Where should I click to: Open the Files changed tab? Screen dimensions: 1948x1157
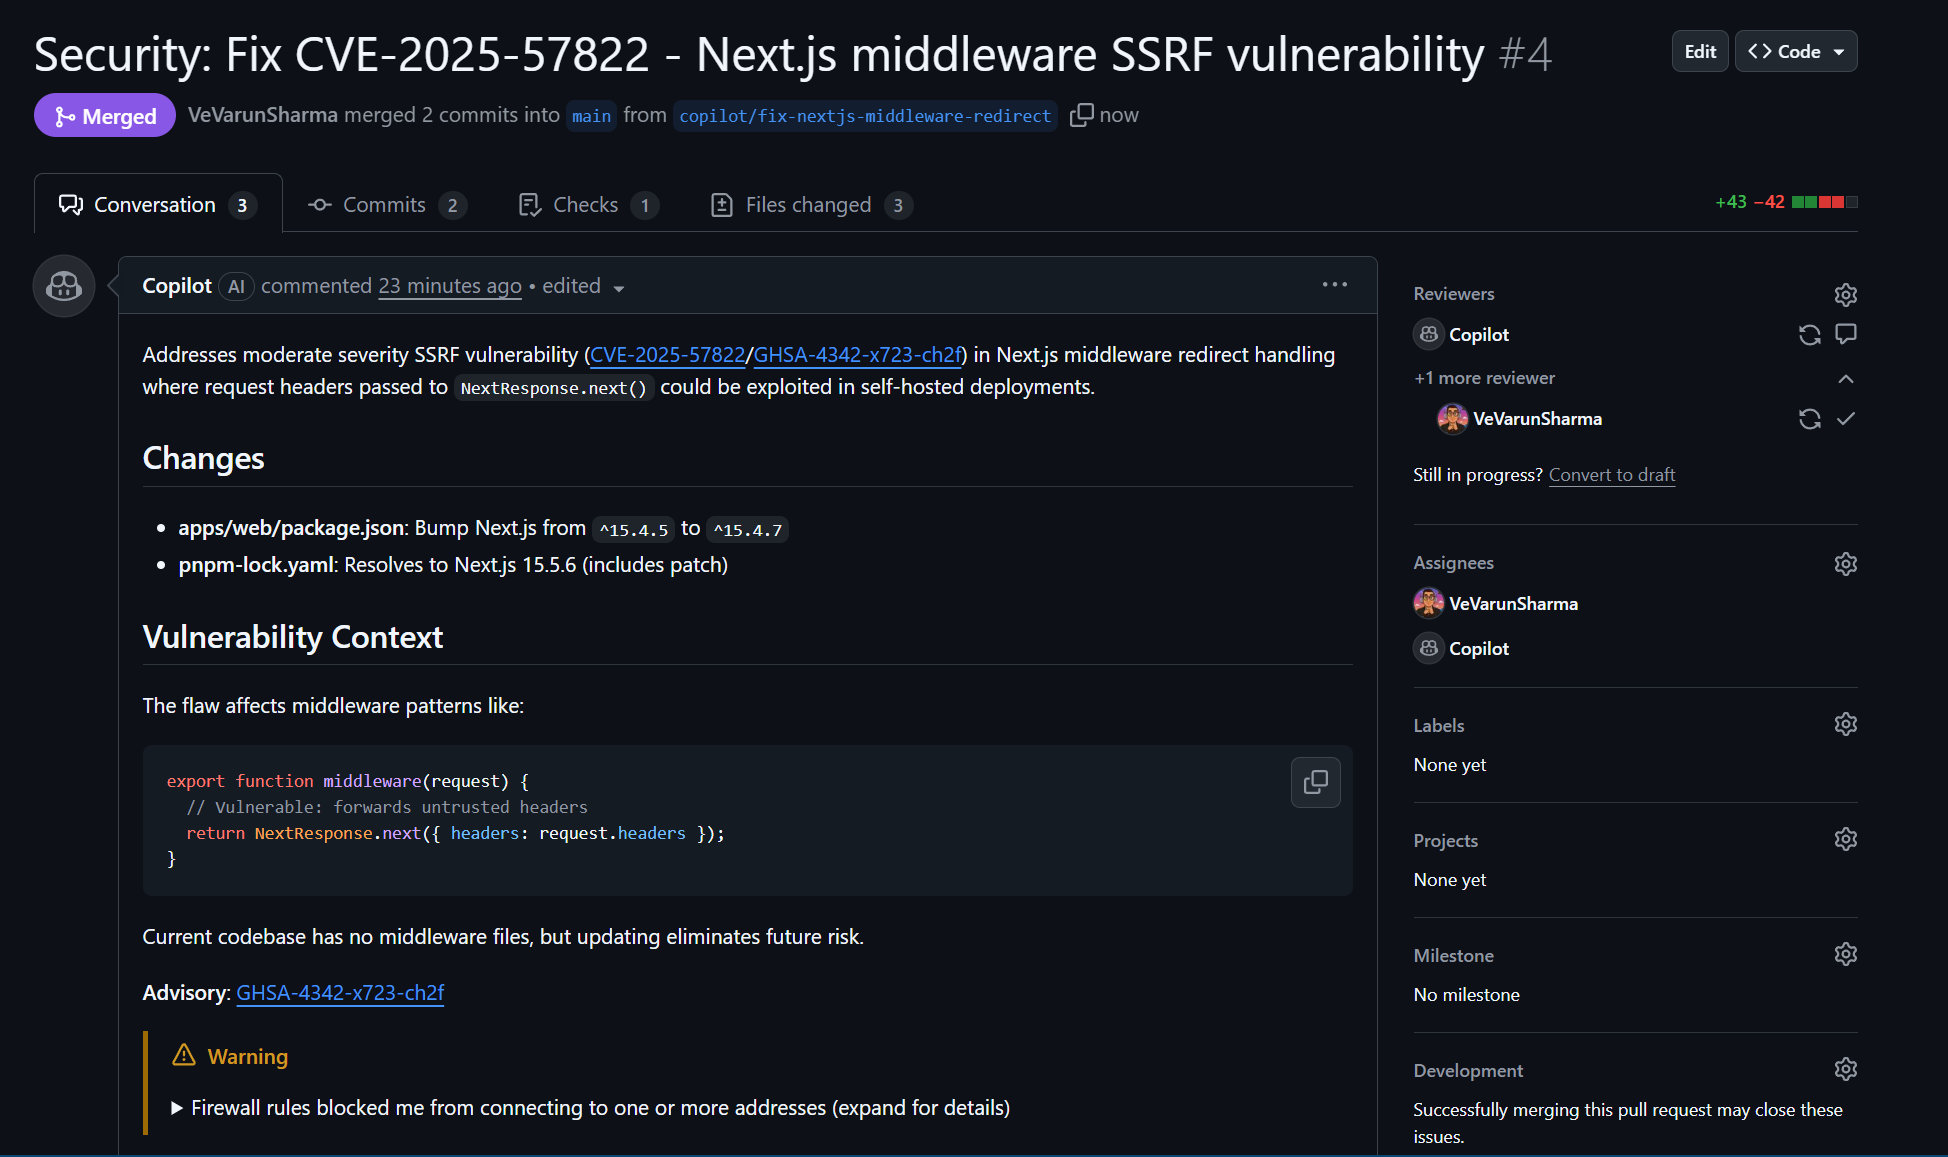pyautogui.click(x=811, y=205)
